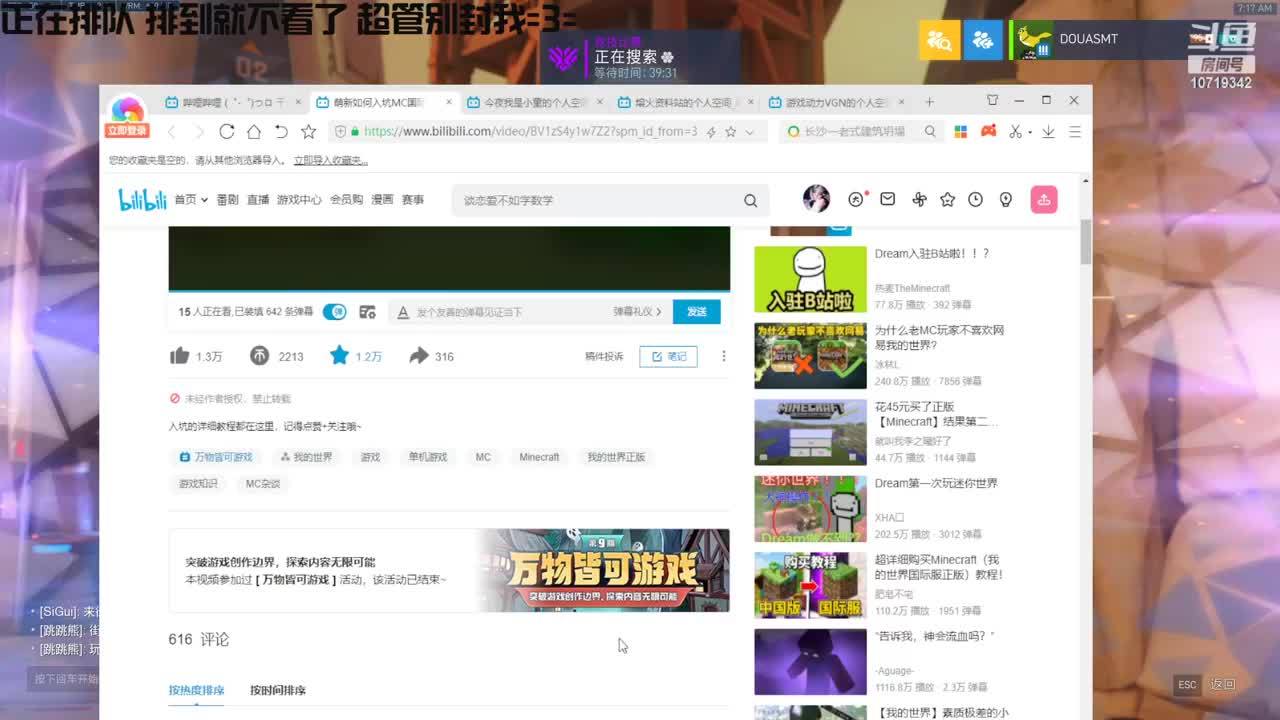Open bilibili messages envelope icon
1280x720 pixels.
pos(887,200)
